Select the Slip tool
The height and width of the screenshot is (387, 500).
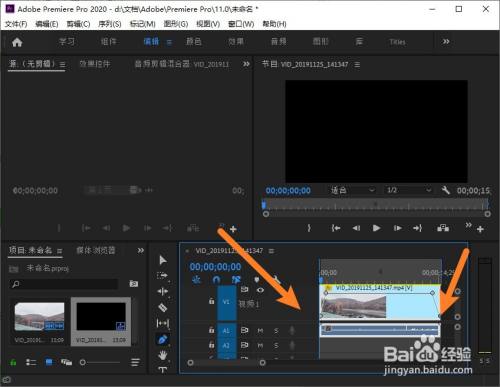163,323
